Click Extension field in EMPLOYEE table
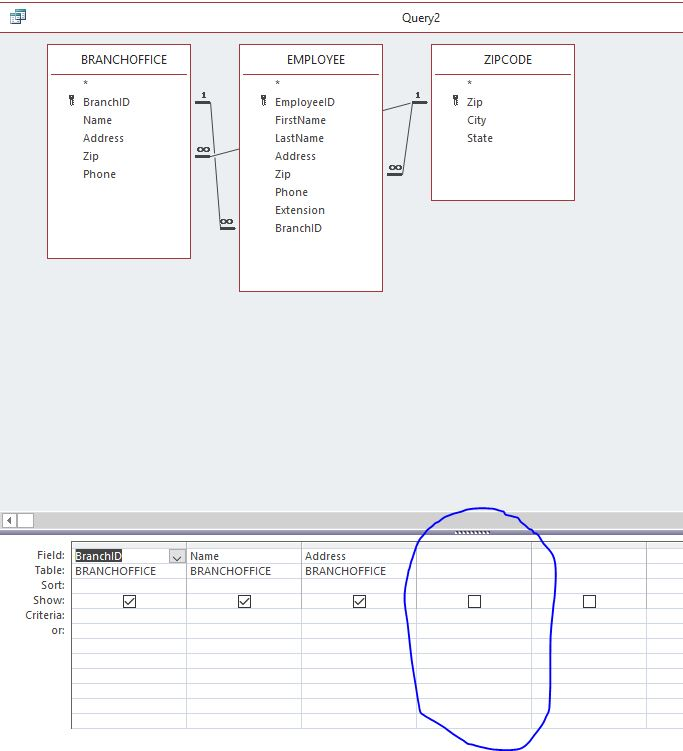The width and height of the screenshot is (683, 751). (300, 210)
